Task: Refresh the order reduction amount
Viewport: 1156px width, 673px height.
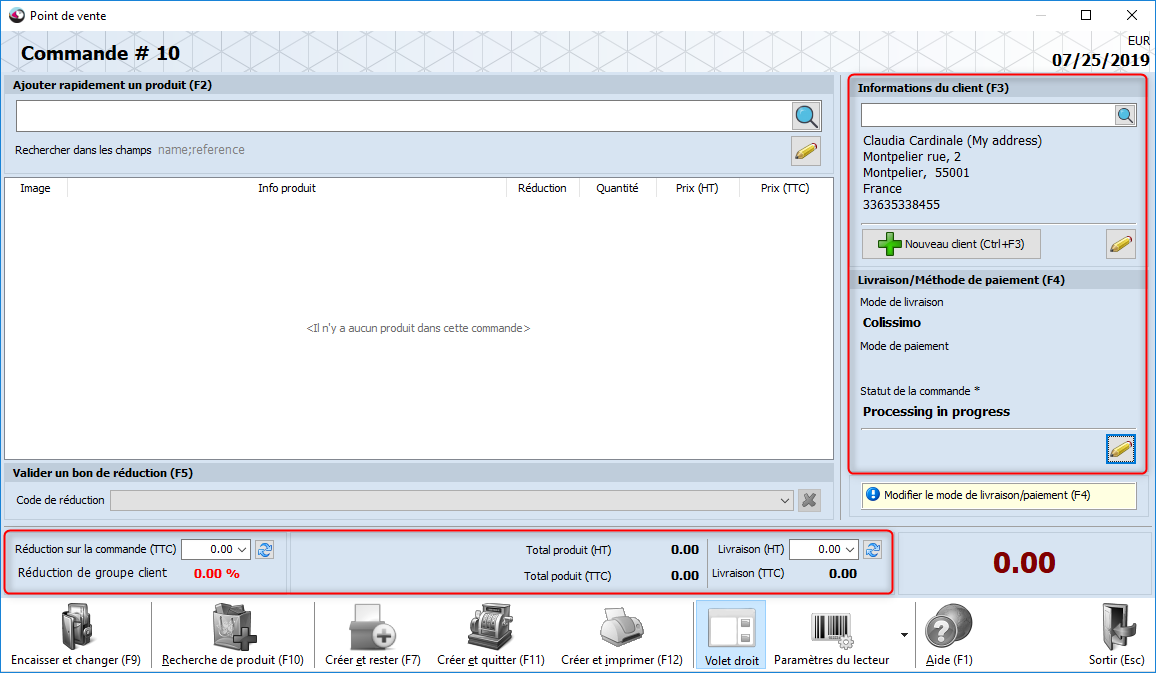Action: [x=265, y=549]
